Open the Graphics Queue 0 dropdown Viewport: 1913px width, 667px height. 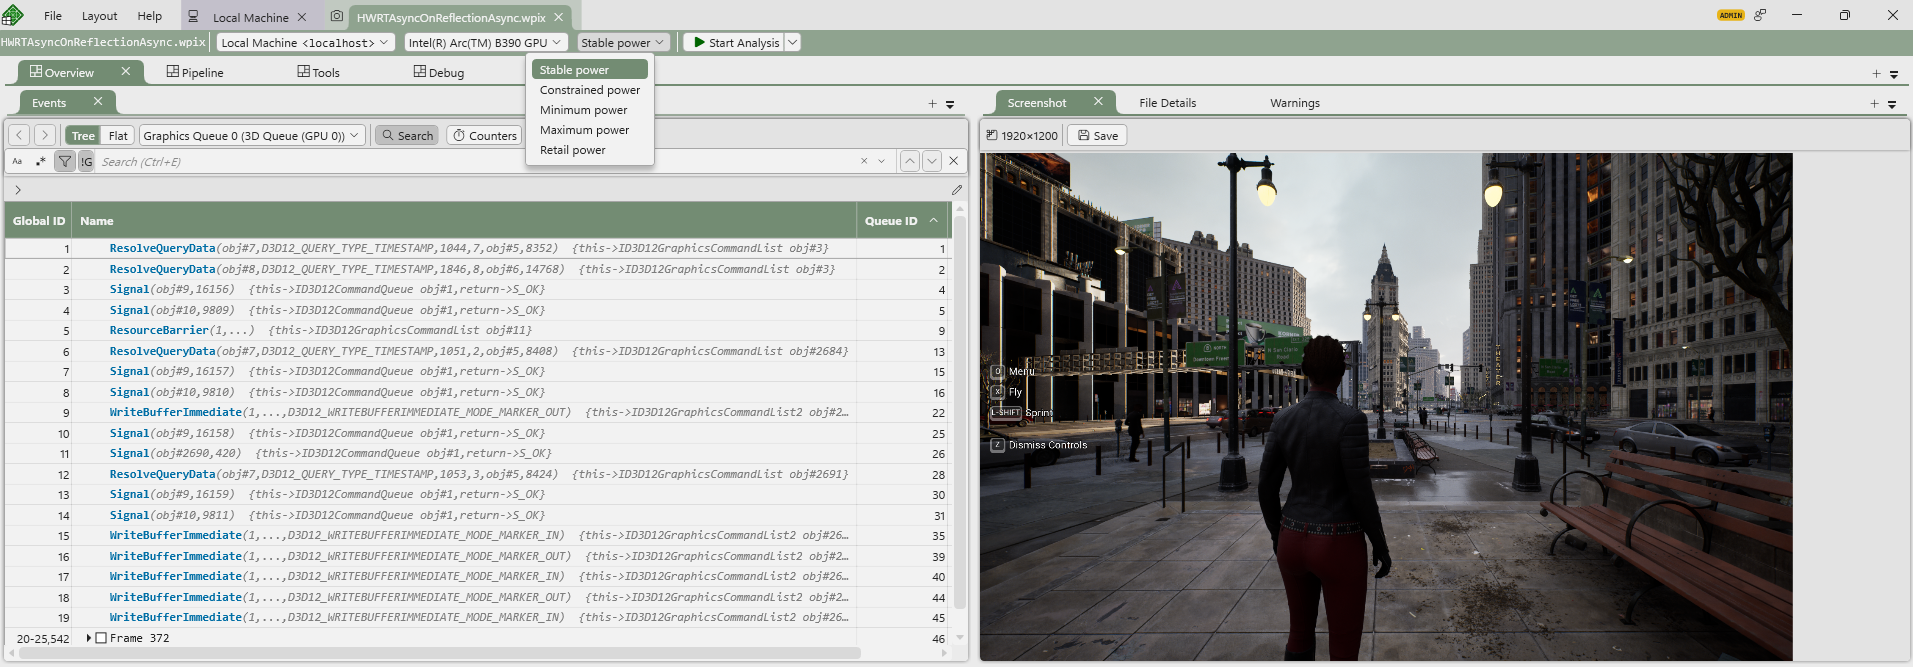point(251,135)
